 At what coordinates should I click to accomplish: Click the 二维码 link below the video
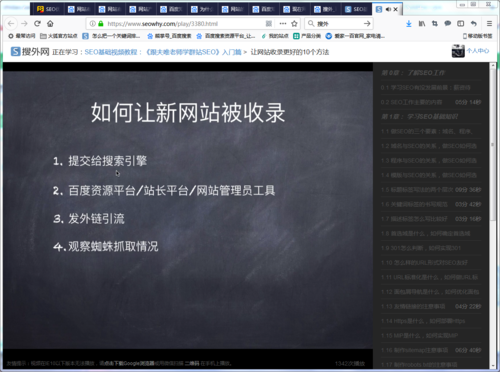192,363
